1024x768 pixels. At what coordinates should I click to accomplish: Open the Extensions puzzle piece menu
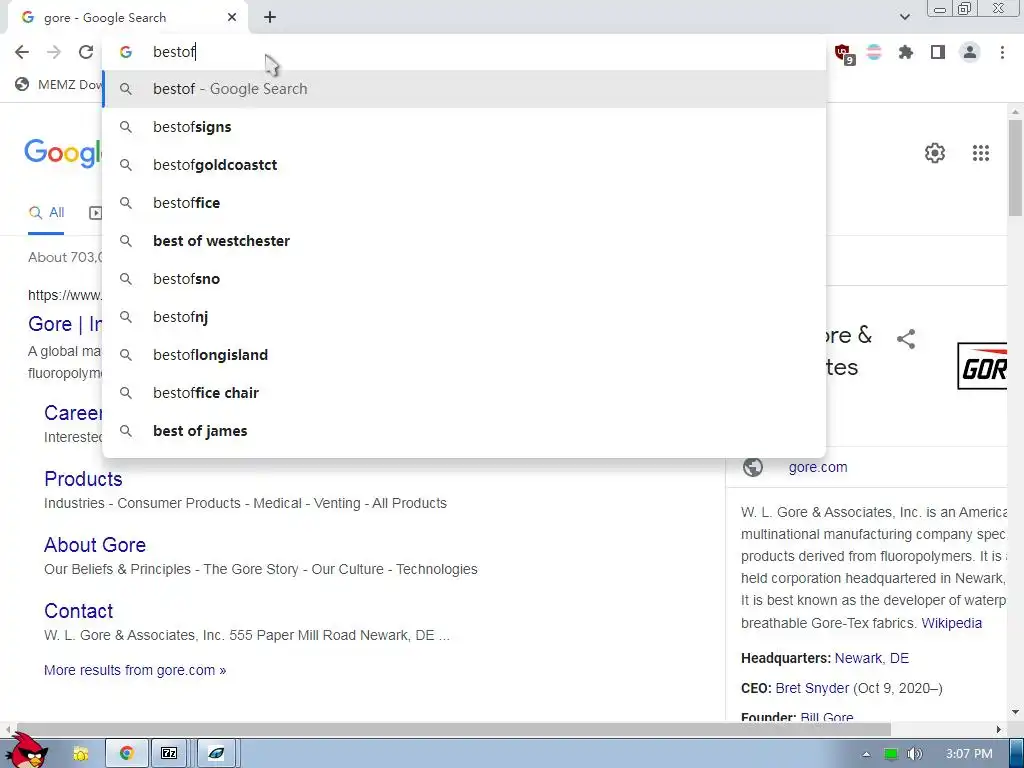[906, 52]
